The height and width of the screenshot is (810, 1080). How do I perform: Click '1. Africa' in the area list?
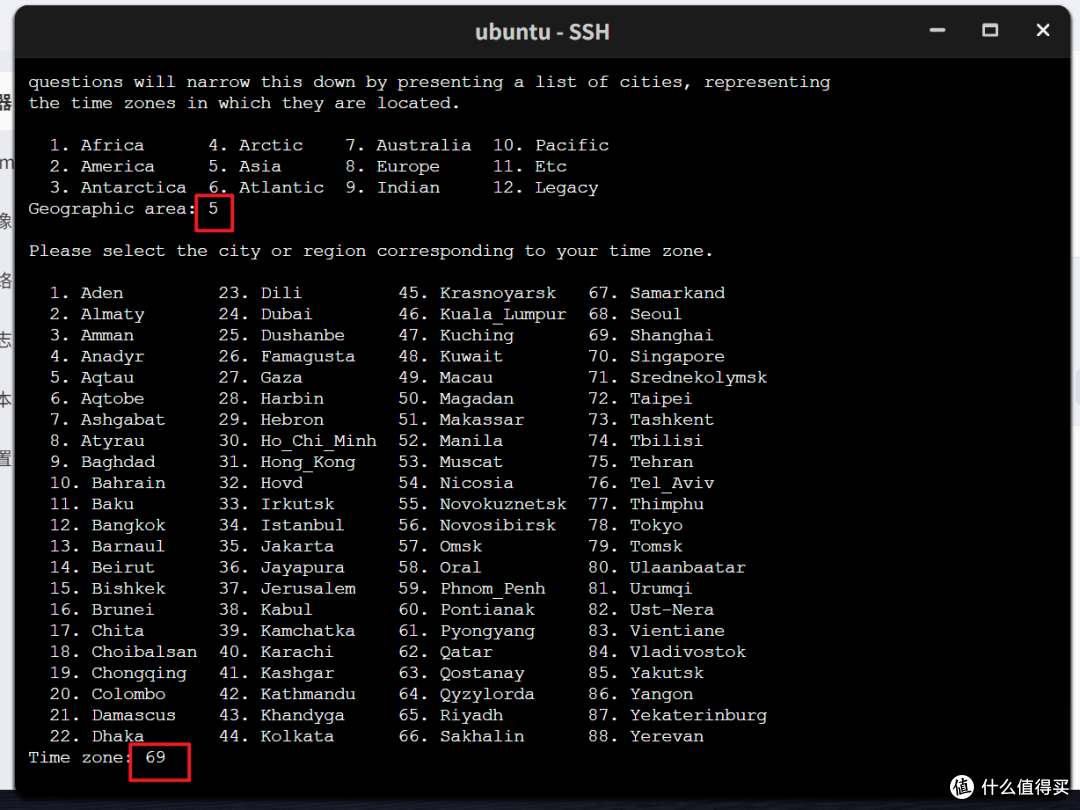click(96, 145)
